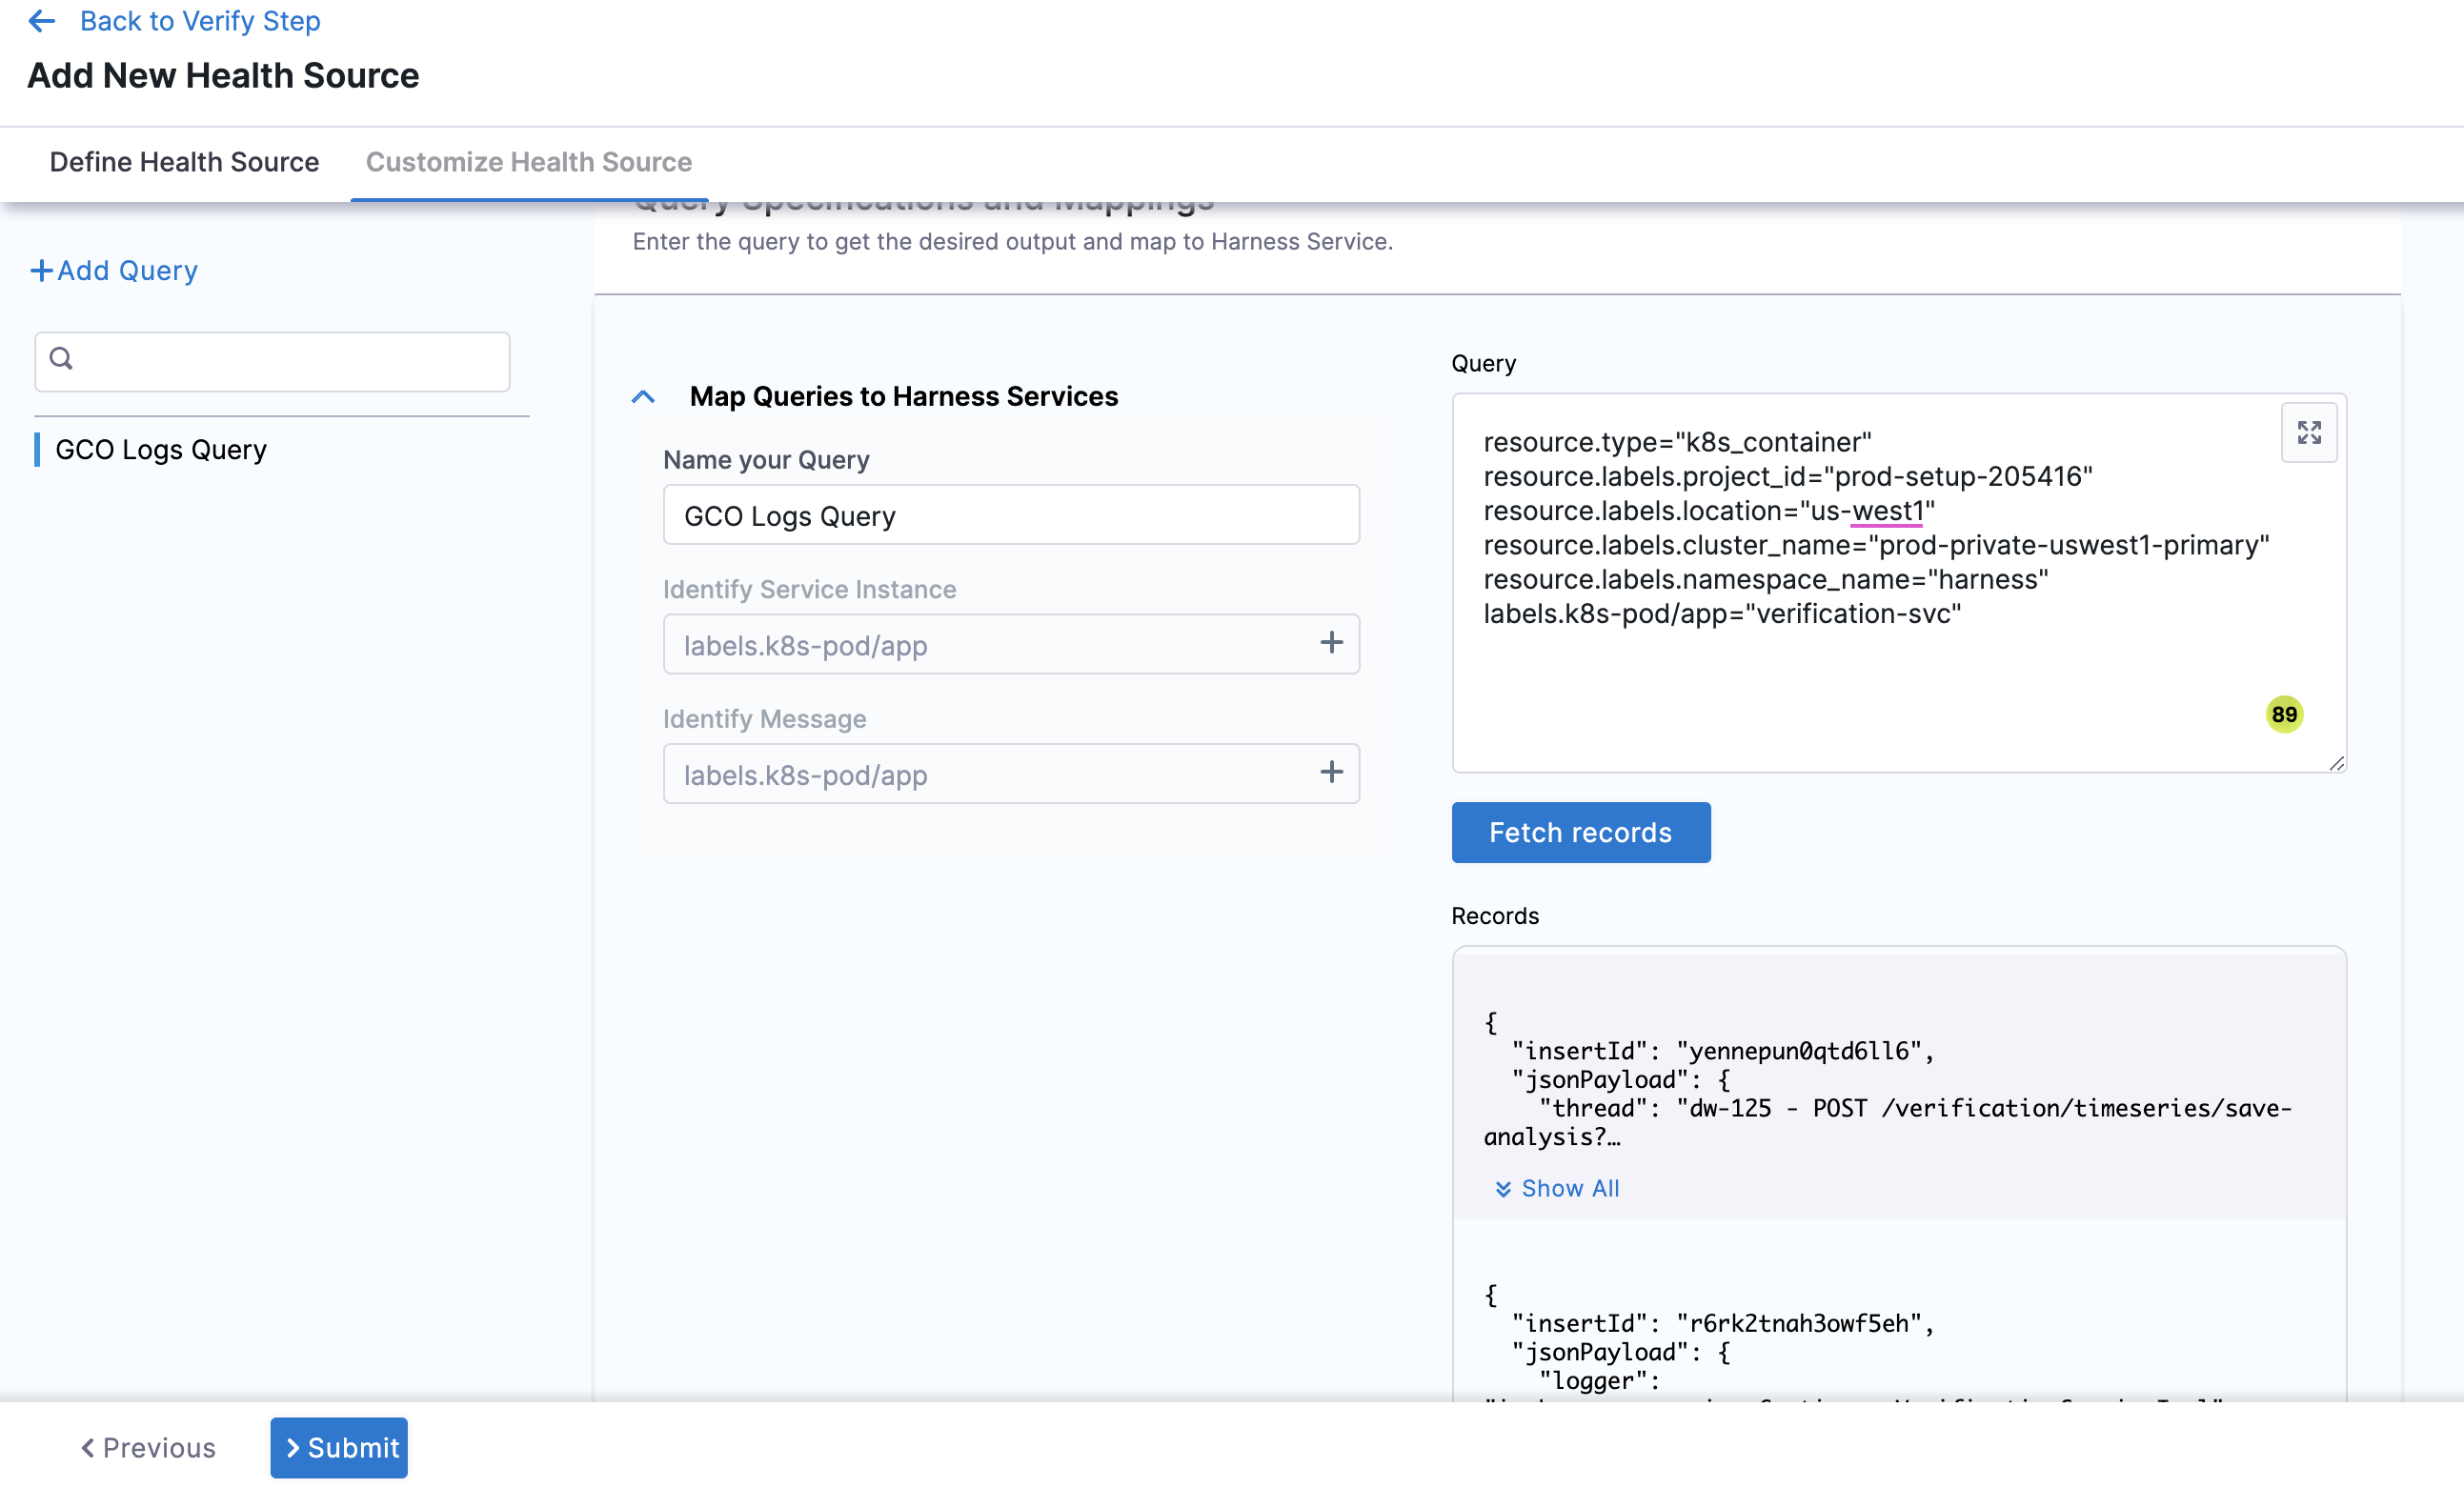
Task: Switch to Define Health Source tab
Action: coord(184,162)
